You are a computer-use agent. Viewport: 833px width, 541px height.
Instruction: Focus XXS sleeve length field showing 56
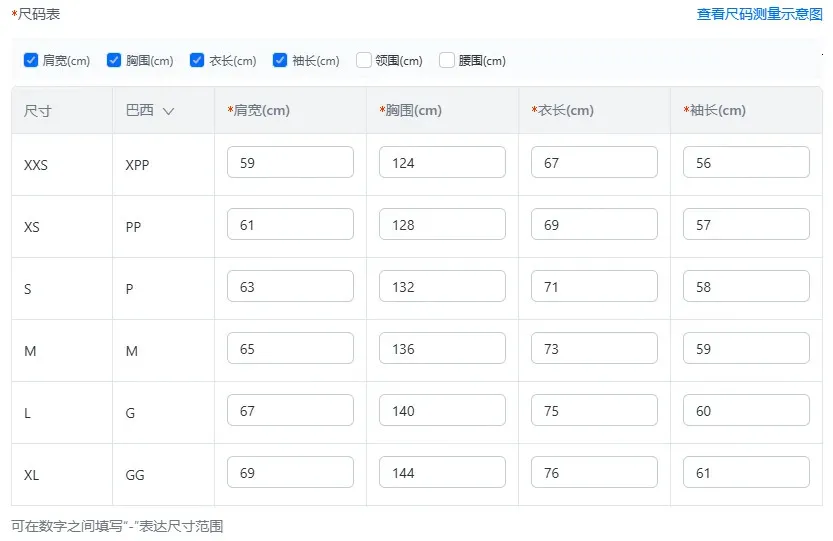pyautogui.click(x=746, y=163)
